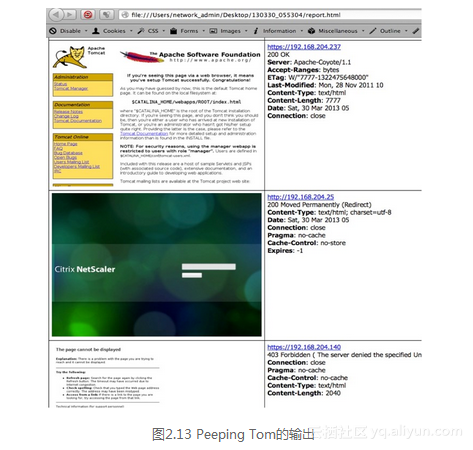Viewport: 473px width, 450px height.
Task: Expand the Miscellaneous dropdown arrow
Action: [x=363, y=31]
